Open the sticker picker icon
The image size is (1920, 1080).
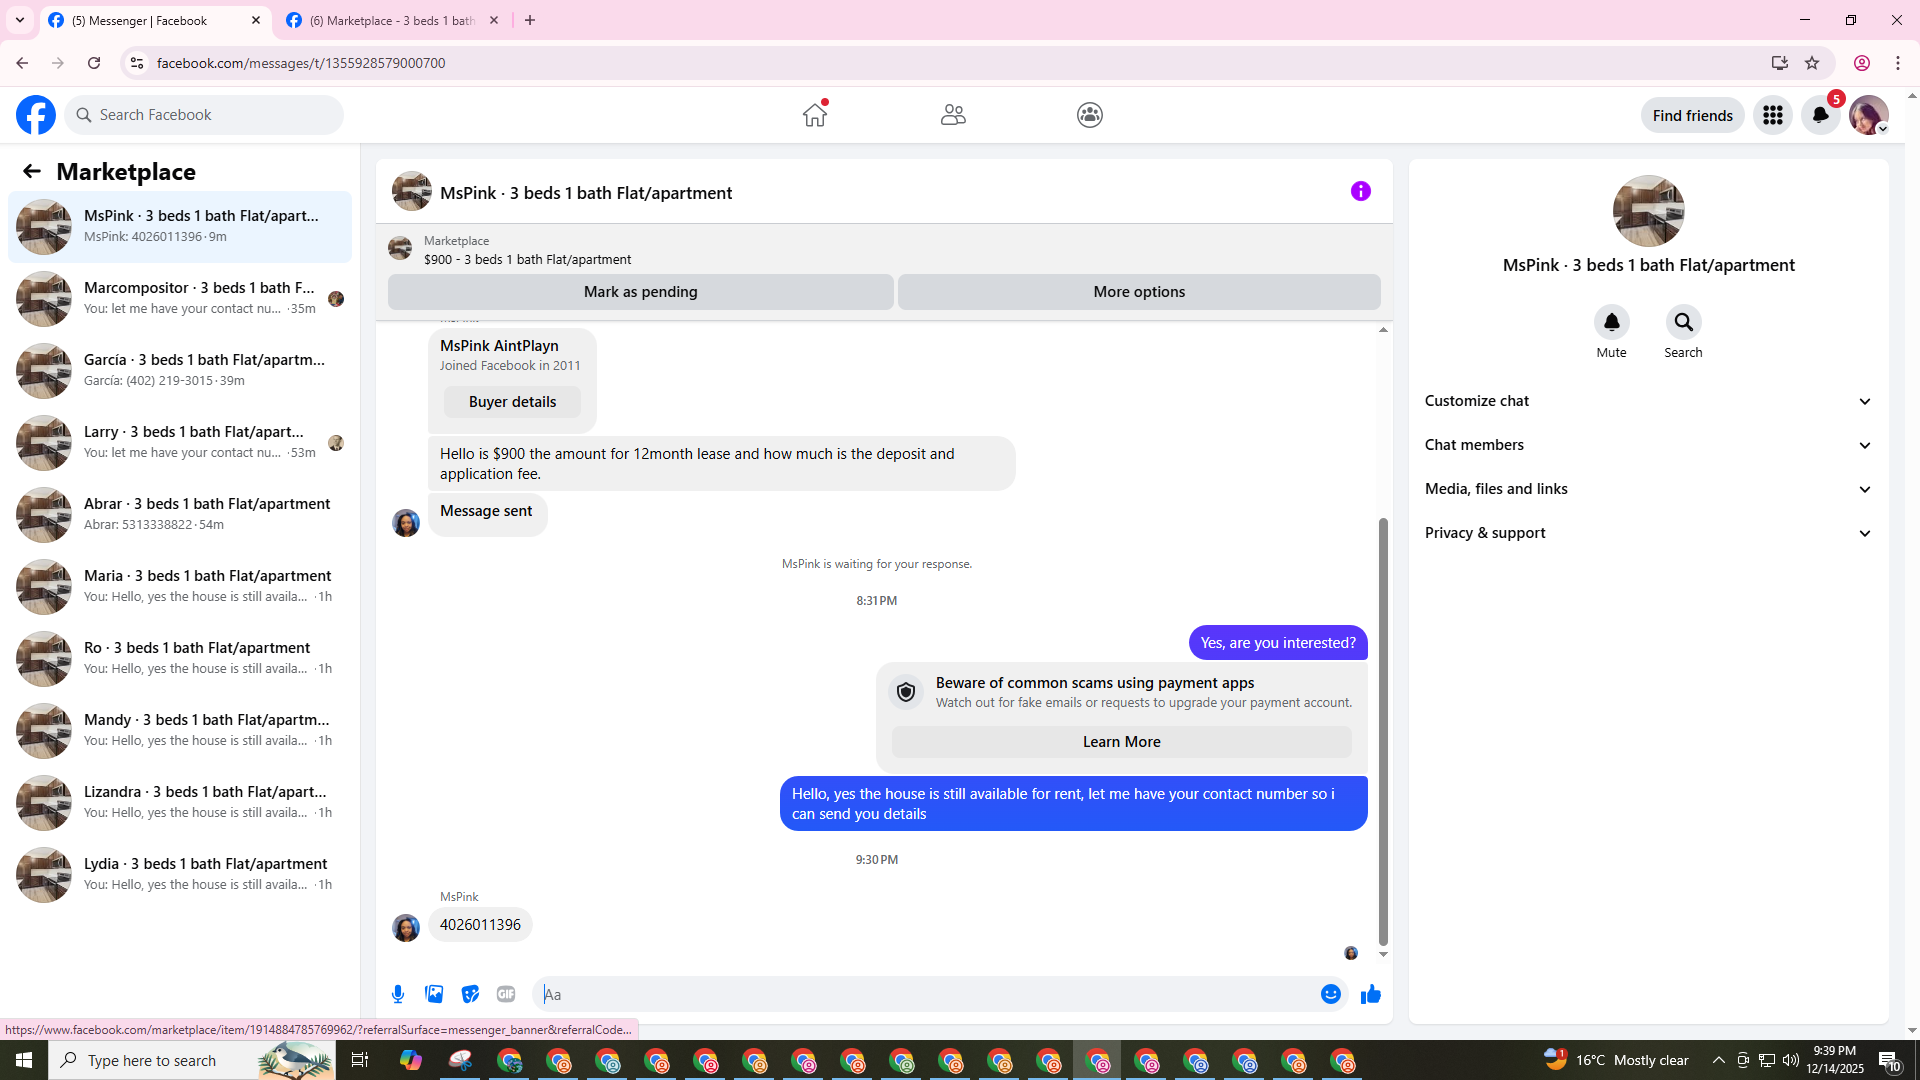470,994
